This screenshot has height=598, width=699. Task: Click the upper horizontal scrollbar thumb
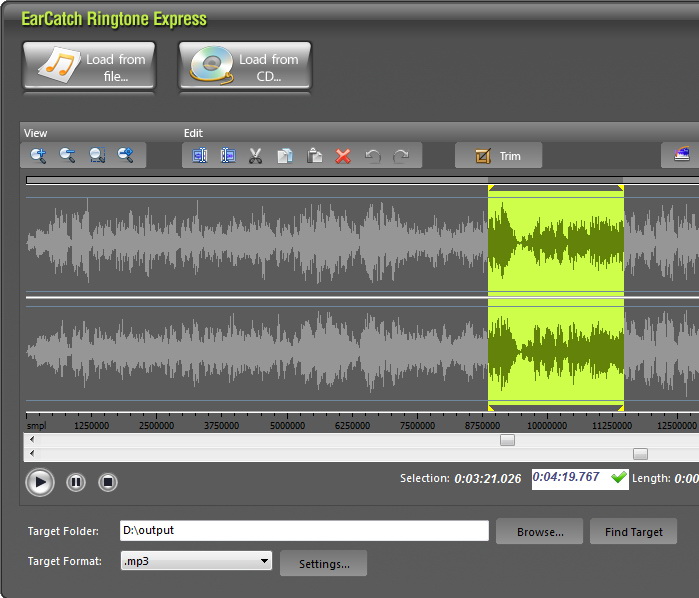pyautogui.click(x=507, y=439)
